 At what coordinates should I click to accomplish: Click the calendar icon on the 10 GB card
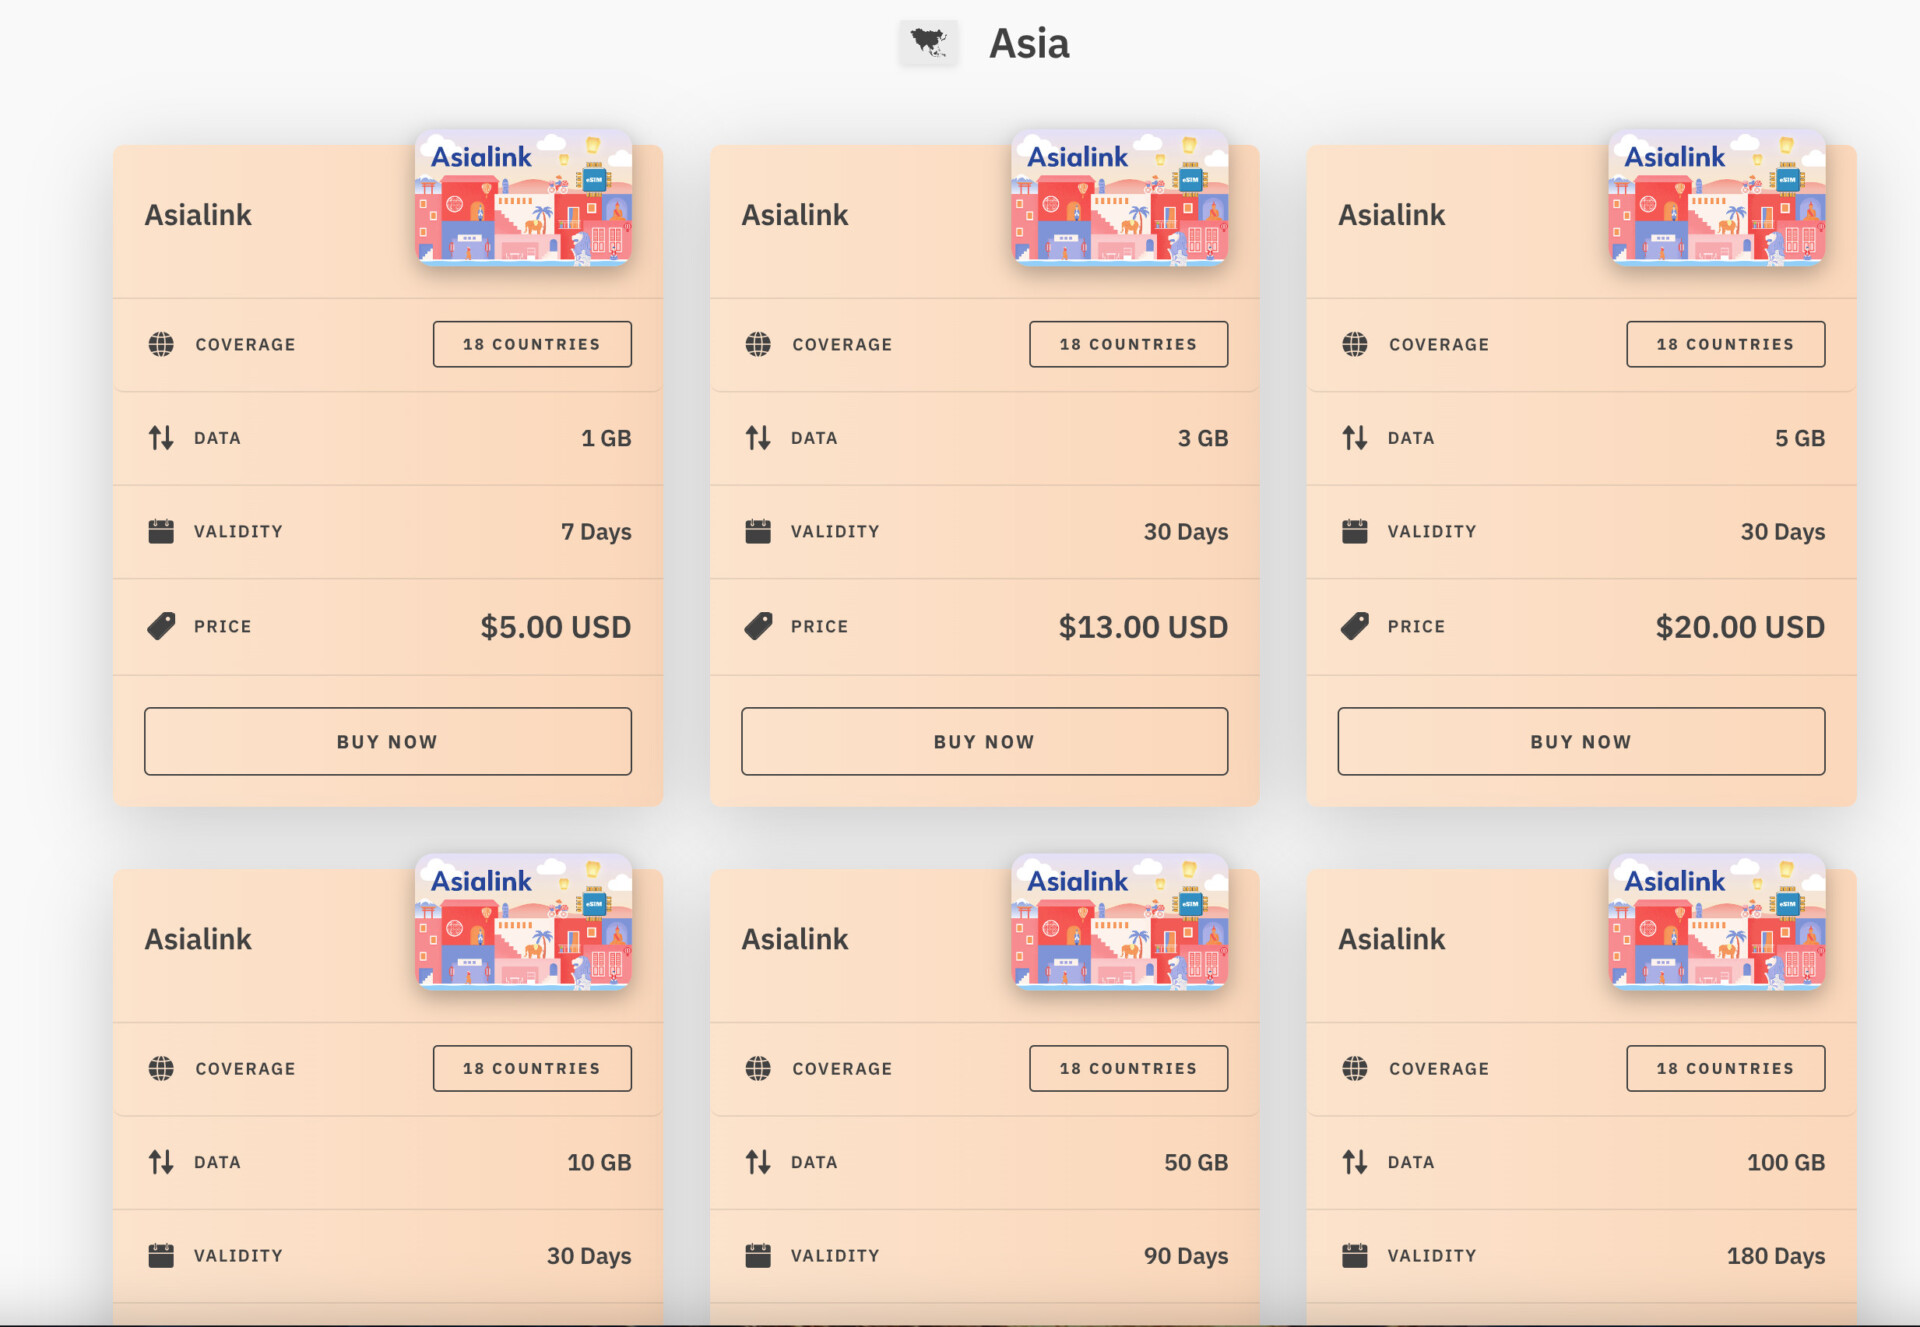pos(161,1255)
